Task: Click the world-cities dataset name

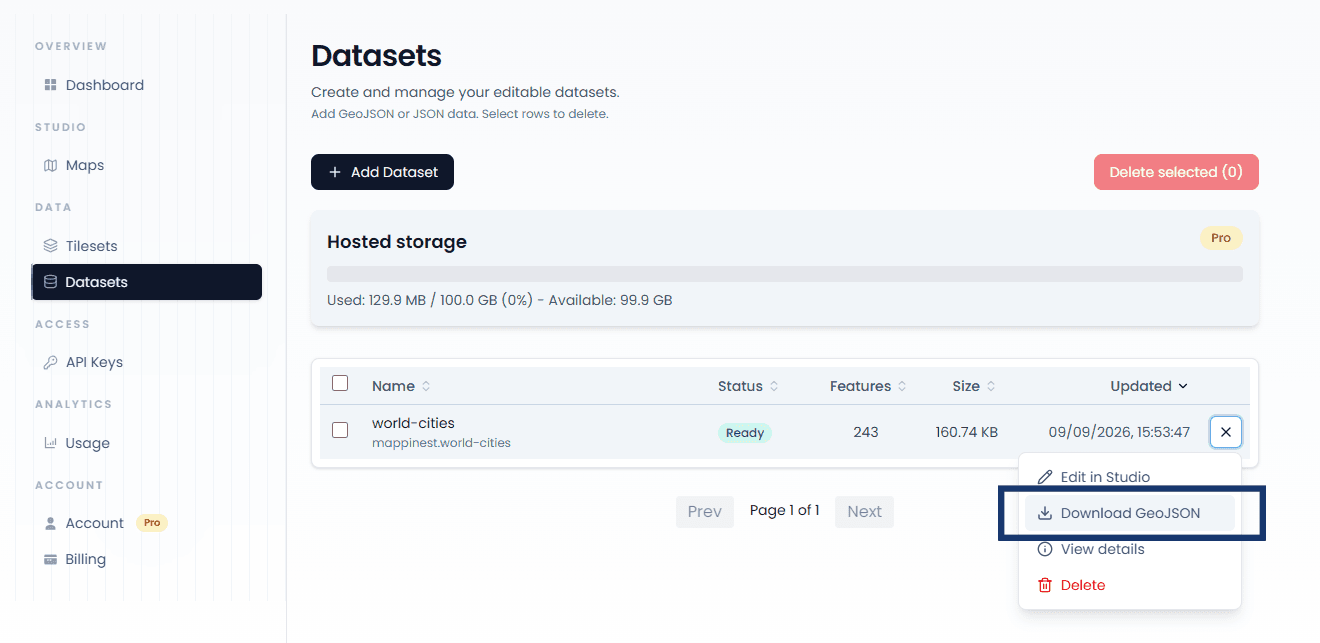Action: [x=413, y=423]
